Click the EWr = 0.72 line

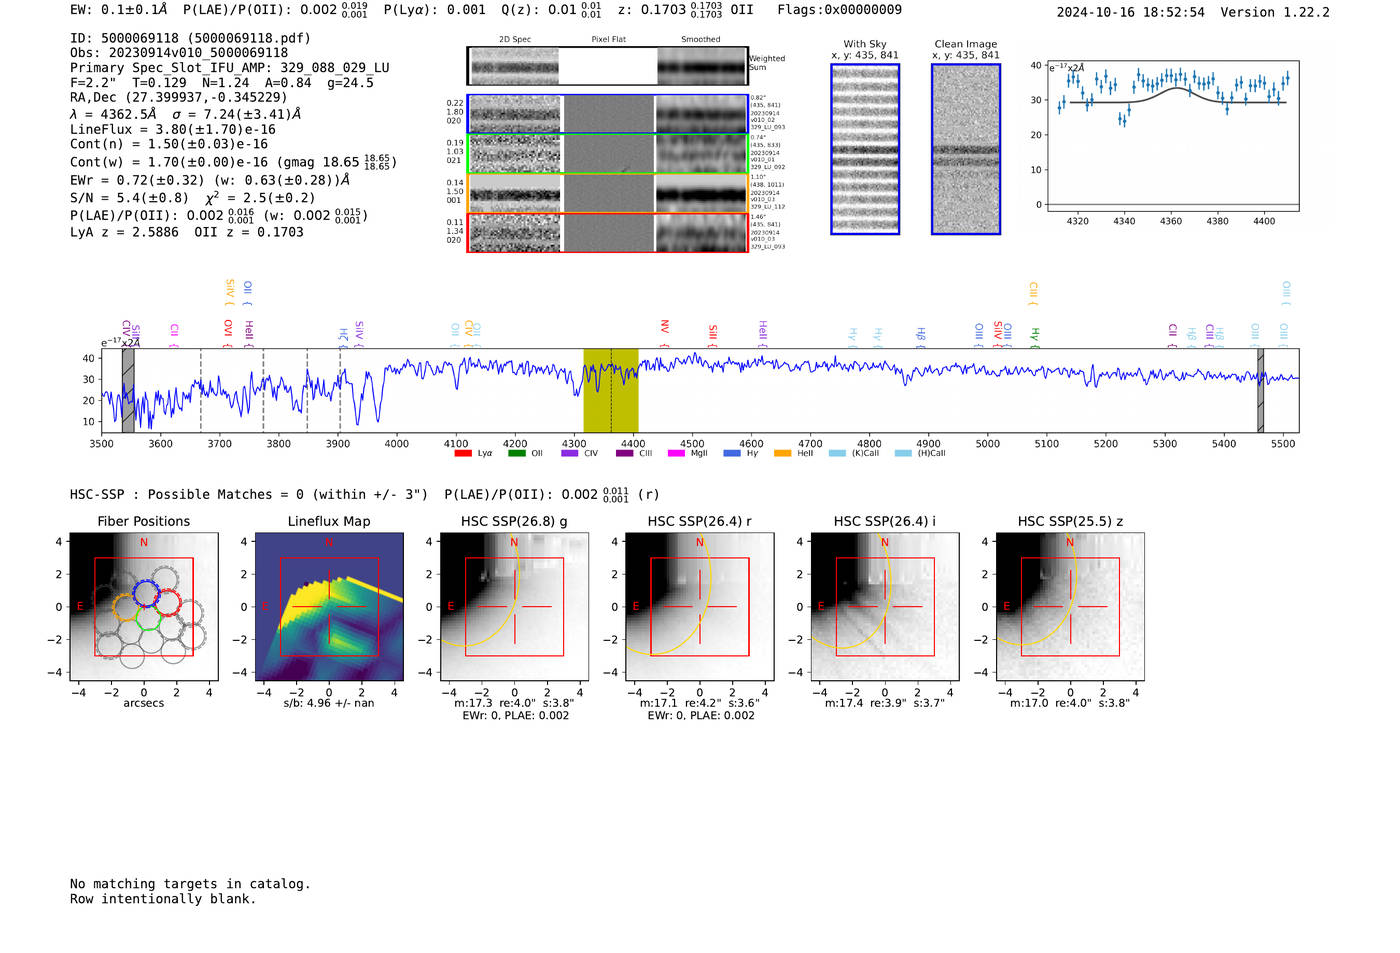(210, 180)
